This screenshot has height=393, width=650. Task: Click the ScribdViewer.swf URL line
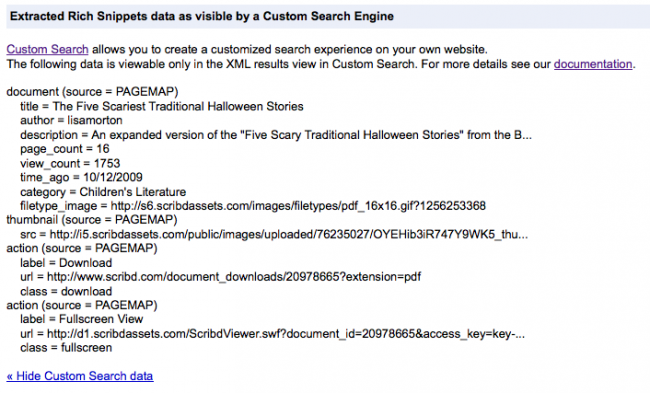[x=272, y=334]
